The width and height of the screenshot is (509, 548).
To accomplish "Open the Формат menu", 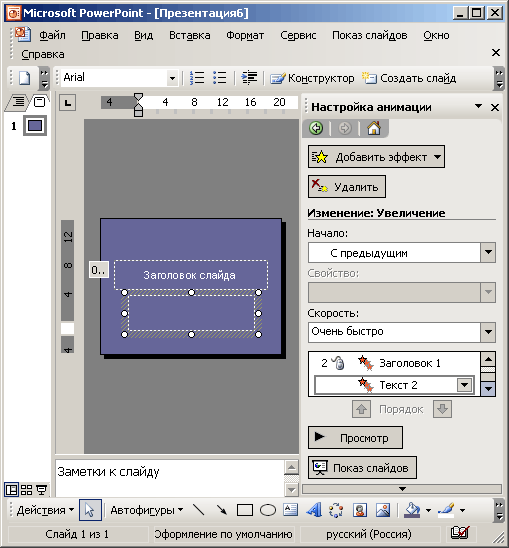I will coord(245,35).
